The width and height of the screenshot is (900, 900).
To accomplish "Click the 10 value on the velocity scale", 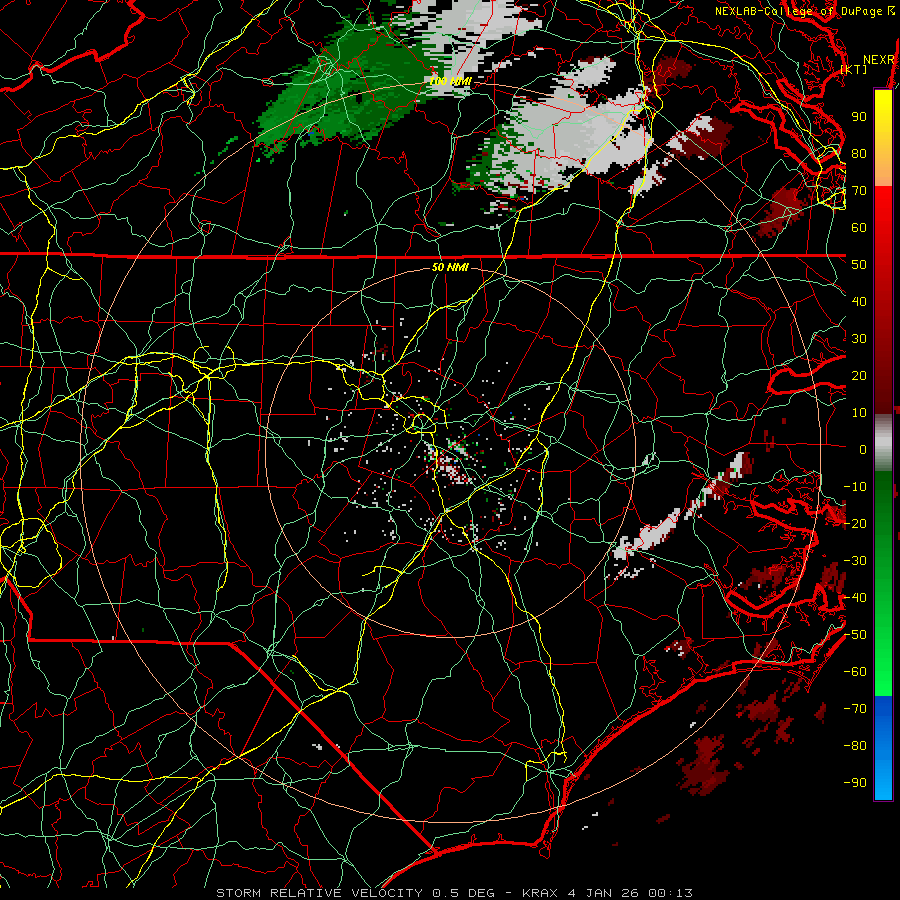I will (x=859, y=413).
